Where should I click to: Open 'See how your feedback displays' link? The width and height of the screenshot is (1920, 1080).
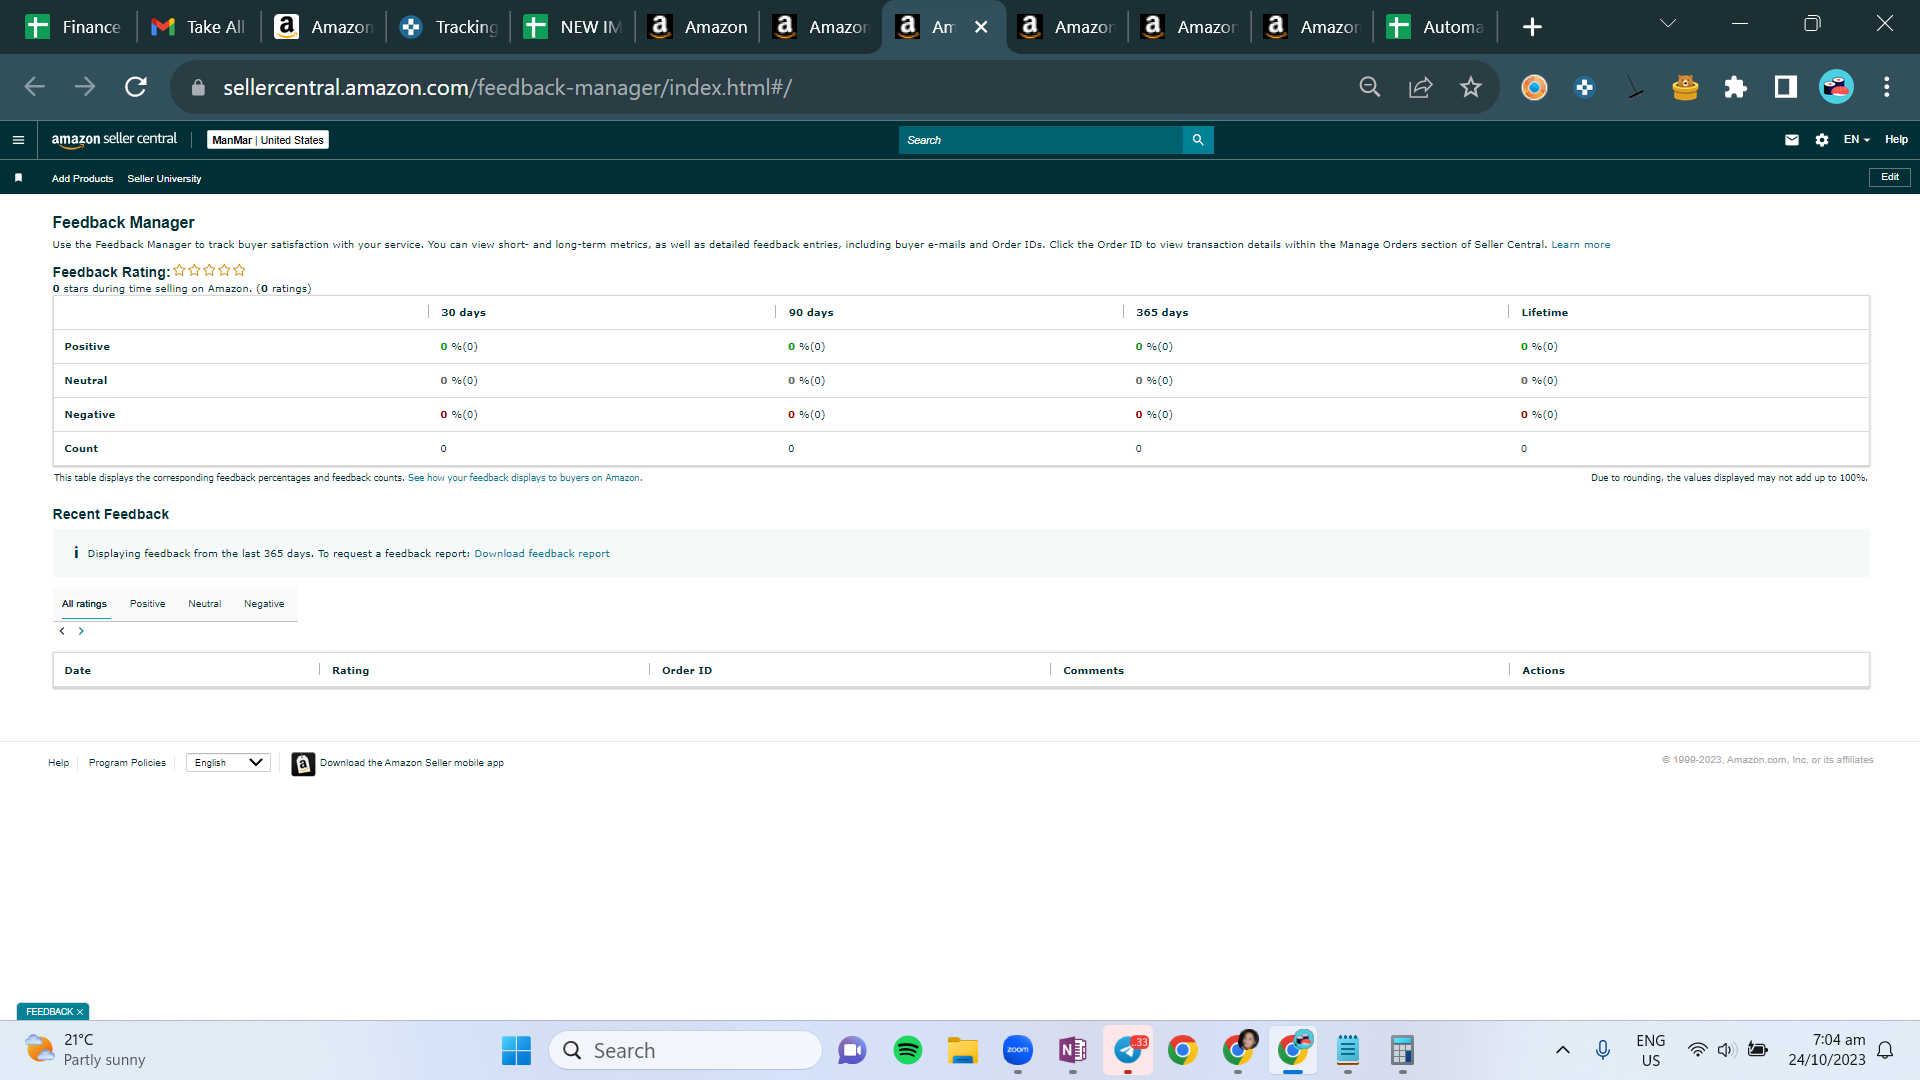[524, 478]
